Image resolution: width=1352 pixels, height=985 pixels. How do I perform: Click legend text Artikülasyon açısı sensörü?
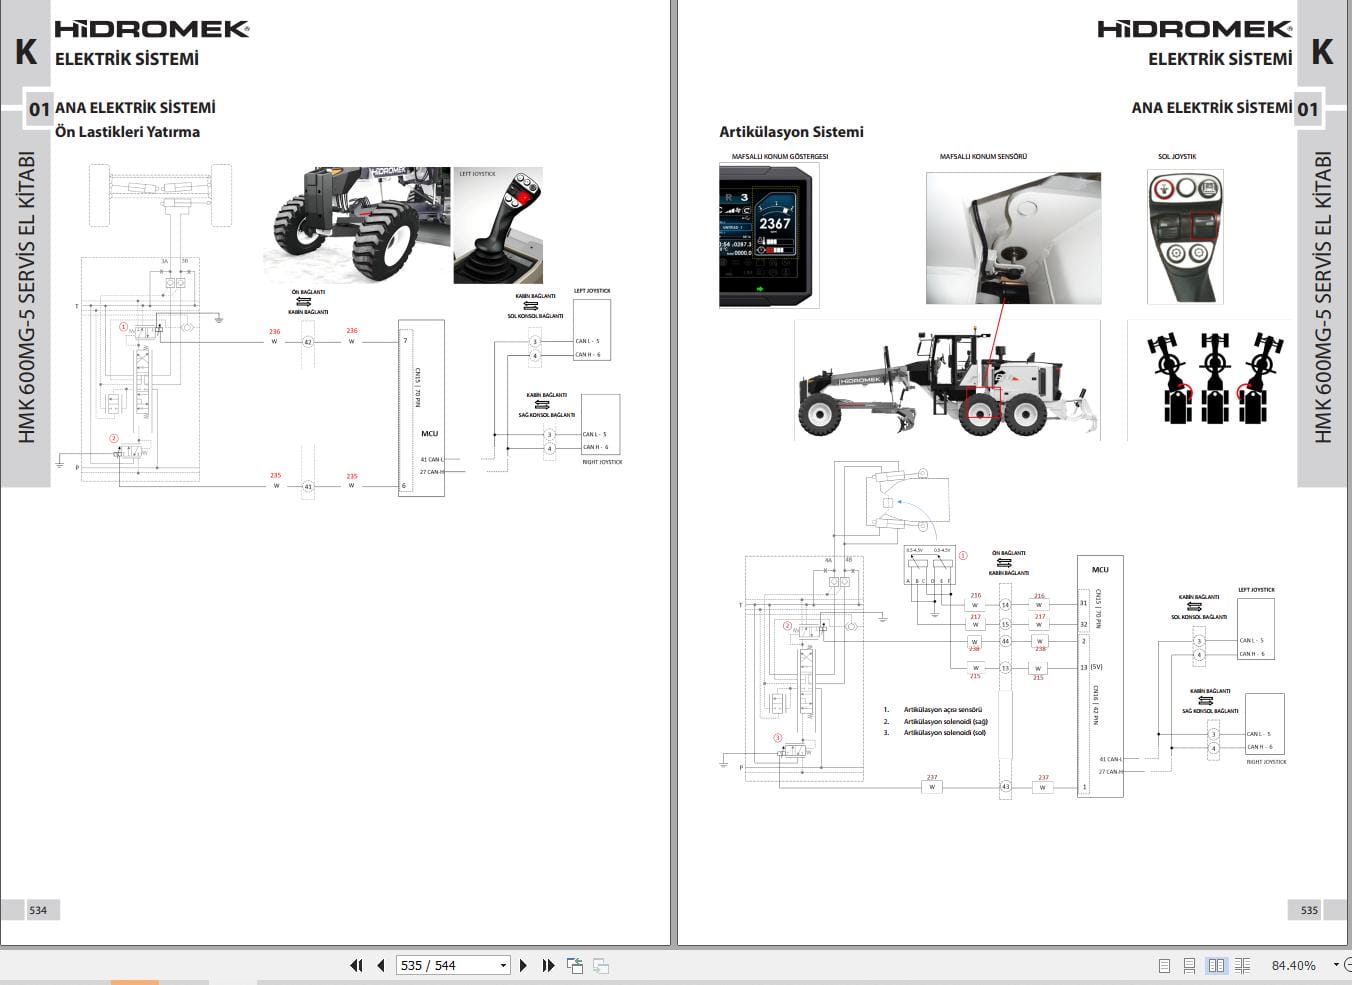tap(943, 709)
